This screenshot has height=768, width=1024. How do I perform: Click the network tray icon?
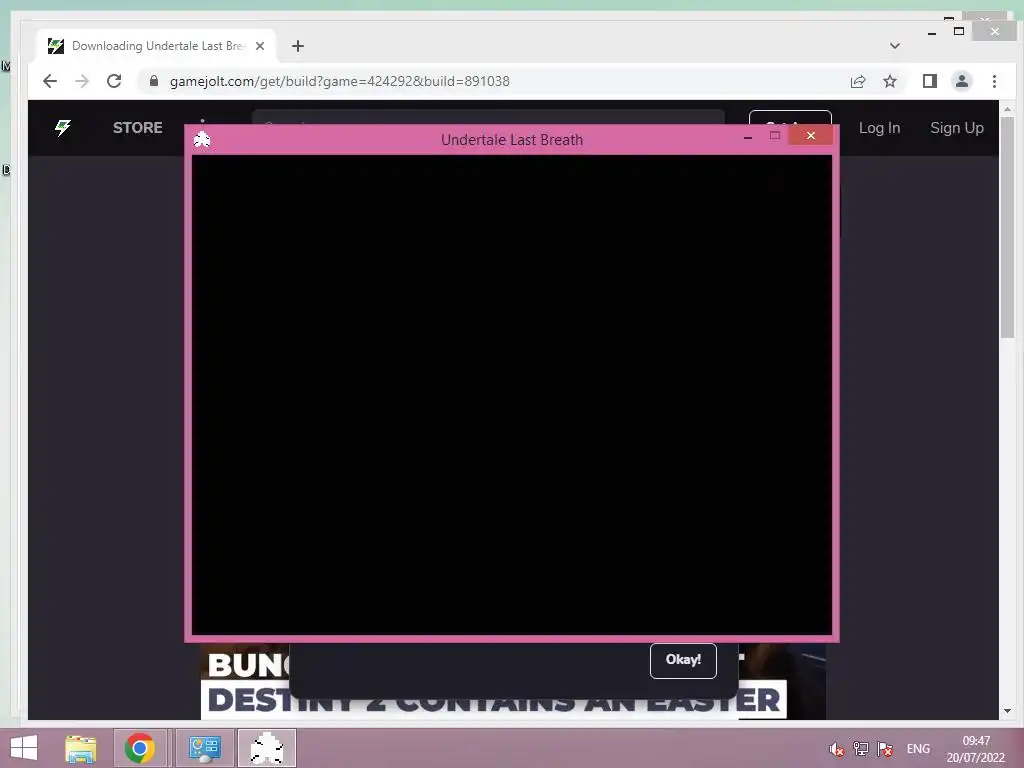(x=861, y=749)
